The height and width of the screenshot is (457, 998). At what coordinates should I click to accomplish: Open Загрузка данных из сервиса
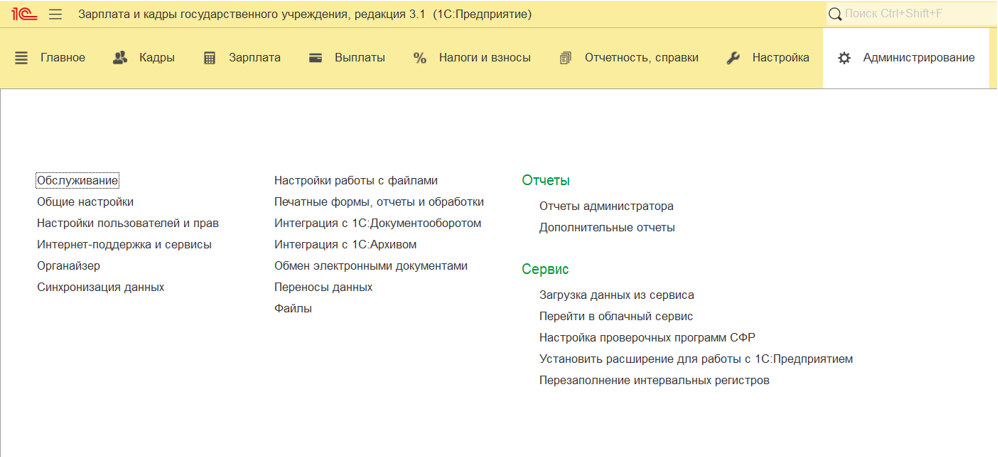[x=617, y=295]
